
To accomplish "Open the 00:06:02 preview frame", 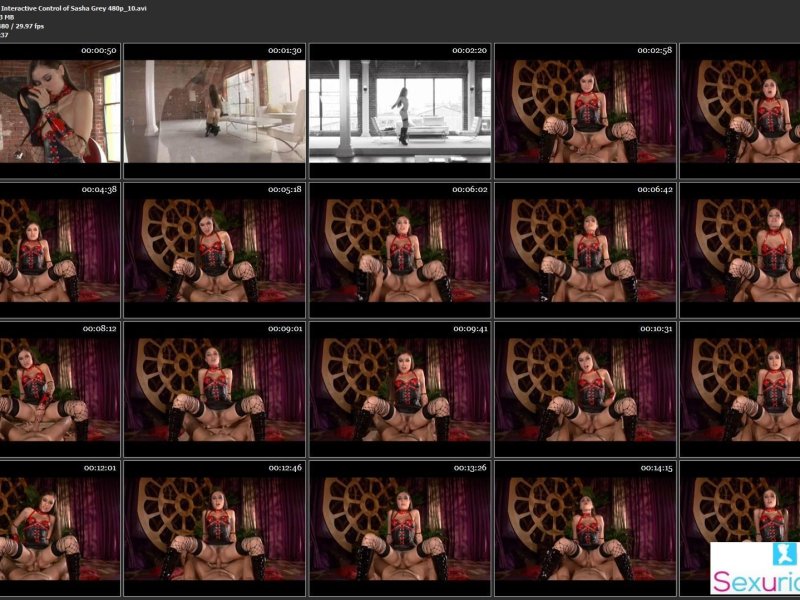I will (x=400, y=250).
